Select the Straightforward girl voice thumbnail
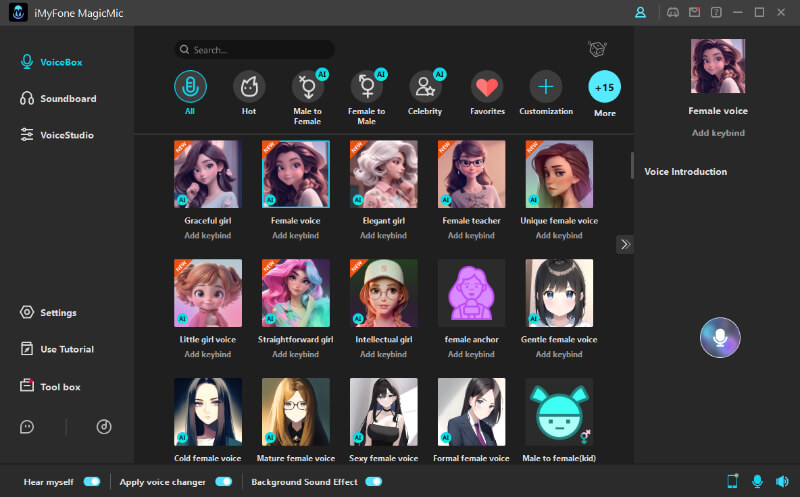This screenshot has width=800, height=497. tap(296, 293)
